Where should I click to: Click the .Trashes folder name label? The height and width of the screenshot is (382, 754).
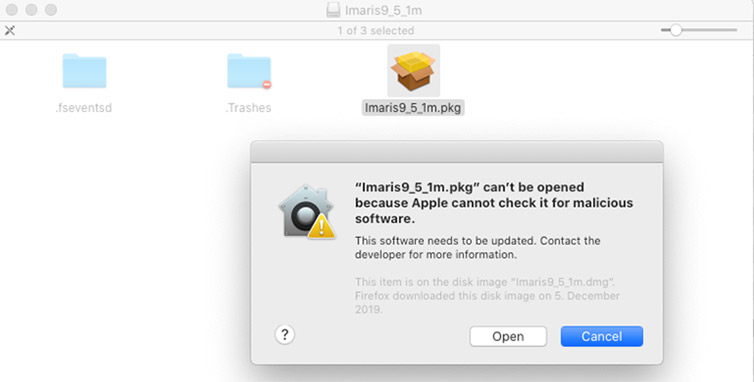tap(248, 108)
